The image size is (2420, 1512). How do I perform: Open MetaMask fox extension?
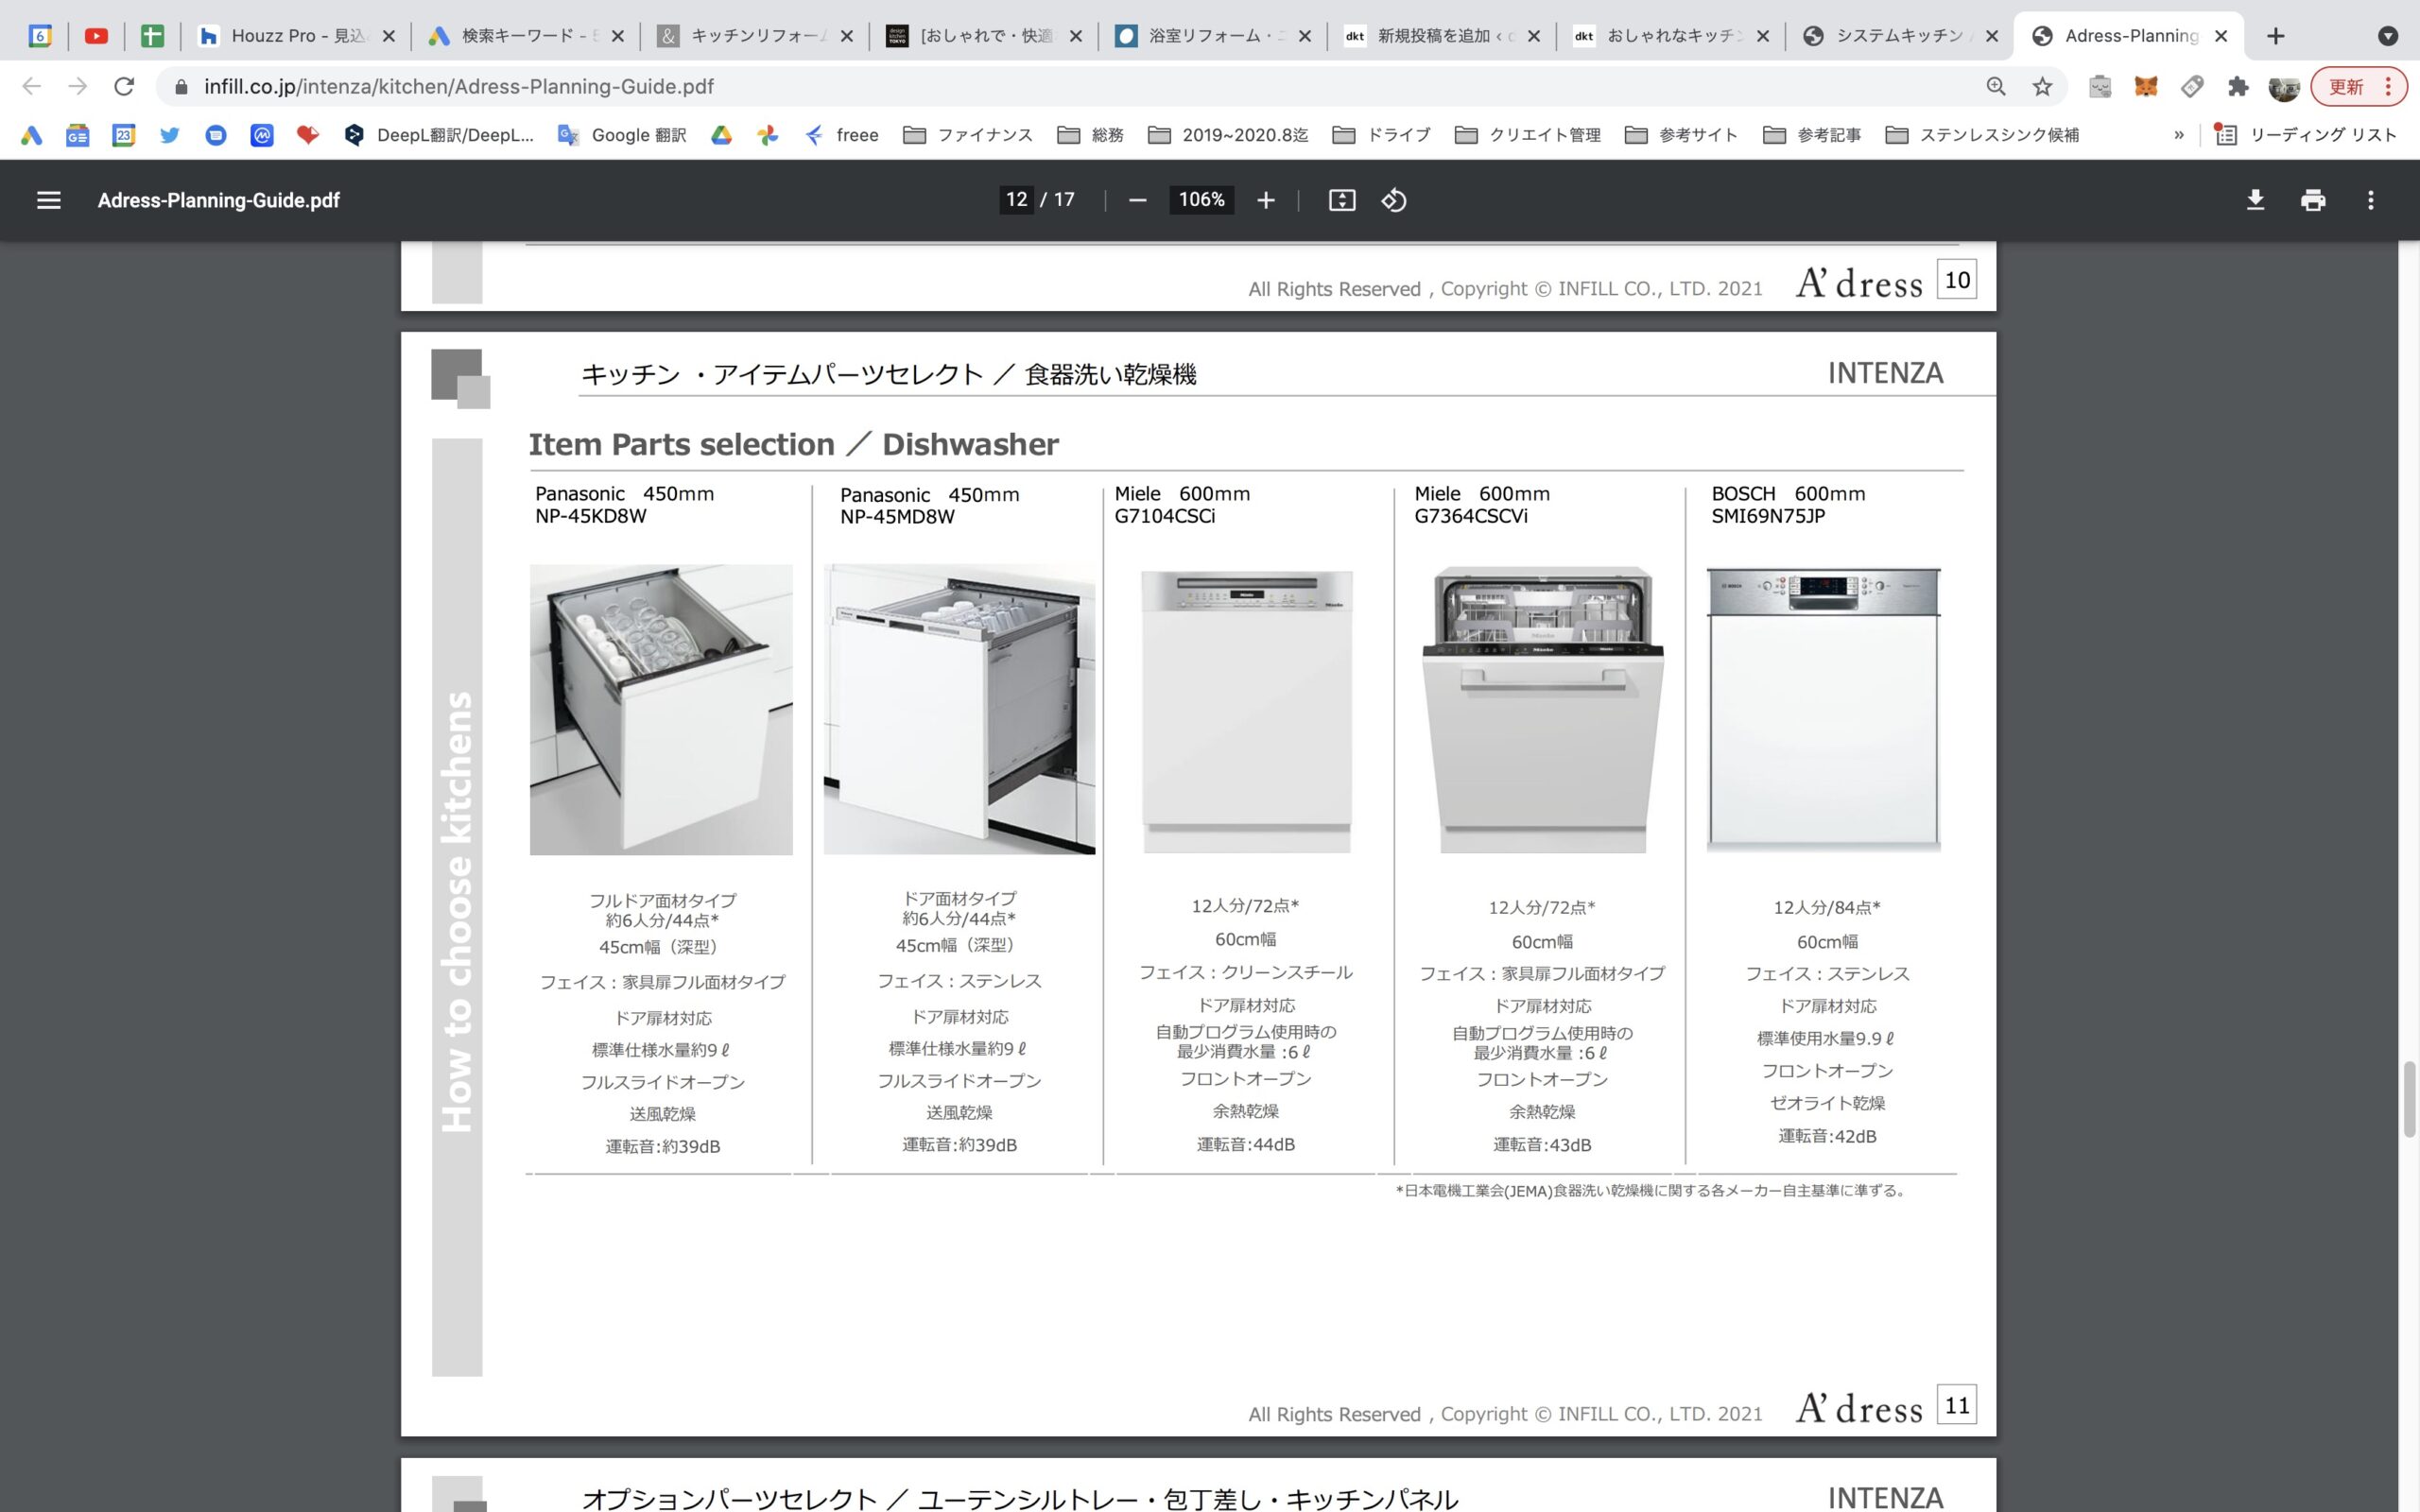point(2146,87)
